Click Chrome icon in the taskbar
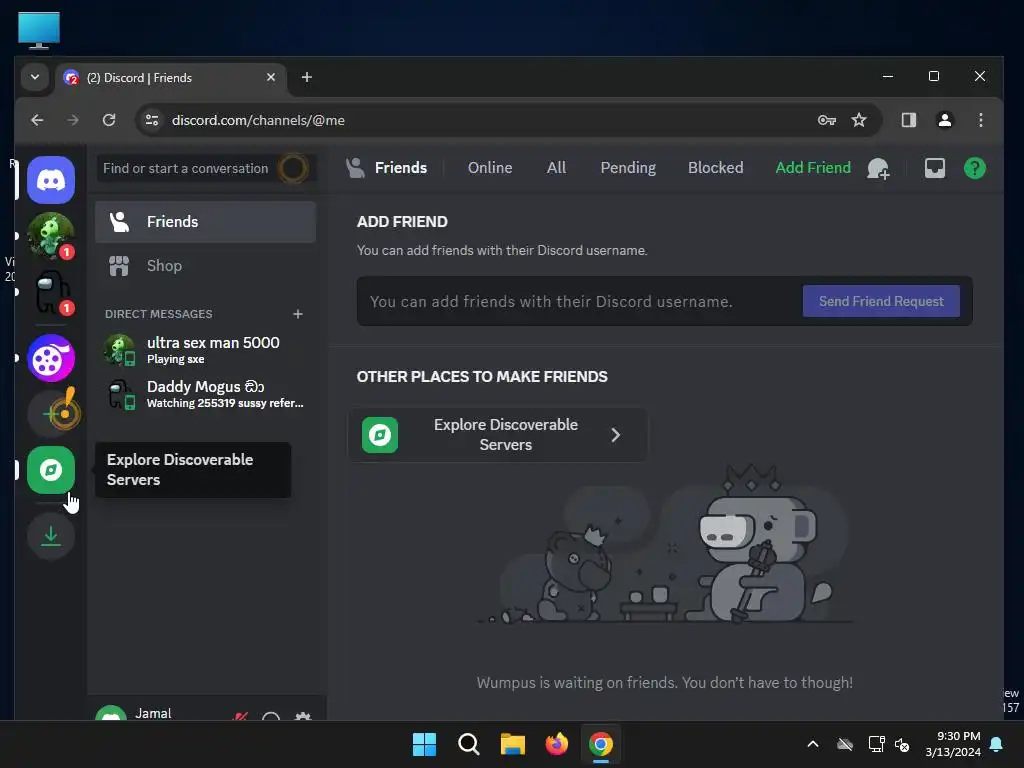The image size is (1024, 768). pyautogui.click(x=601, y=744)
